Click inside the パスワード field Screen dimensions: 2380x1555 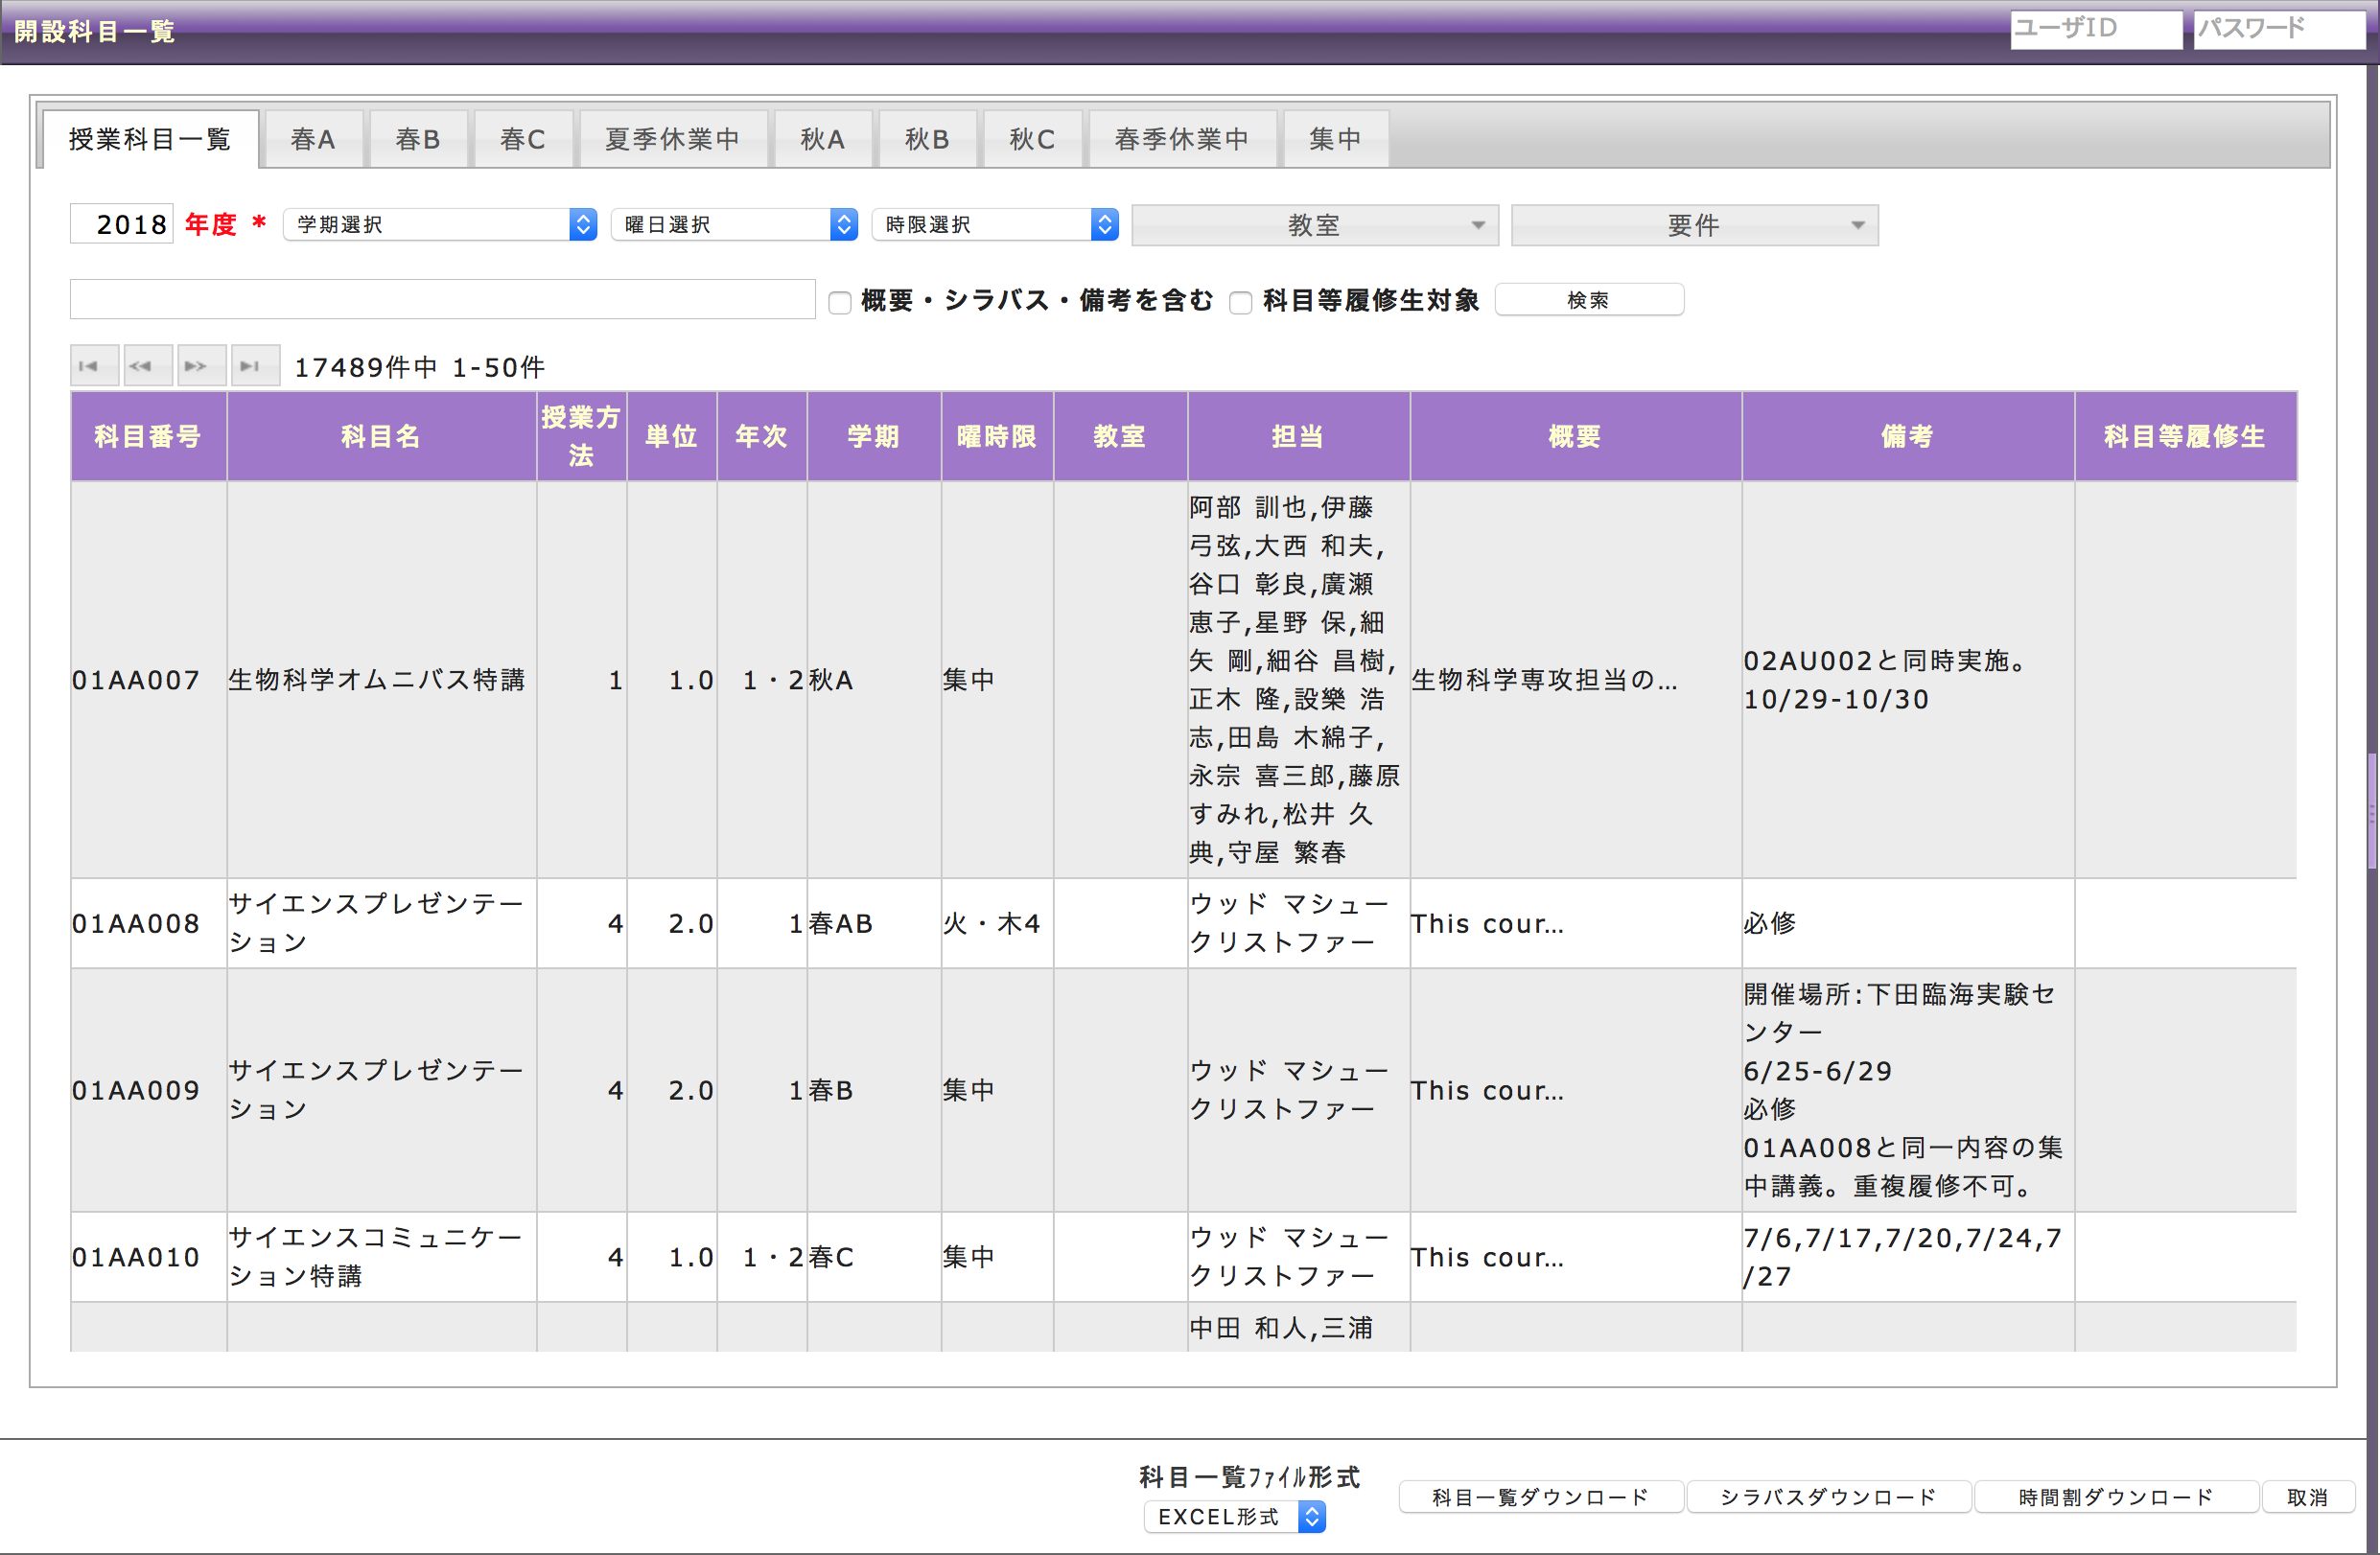pyautogui.click(x=2278, y=29)
